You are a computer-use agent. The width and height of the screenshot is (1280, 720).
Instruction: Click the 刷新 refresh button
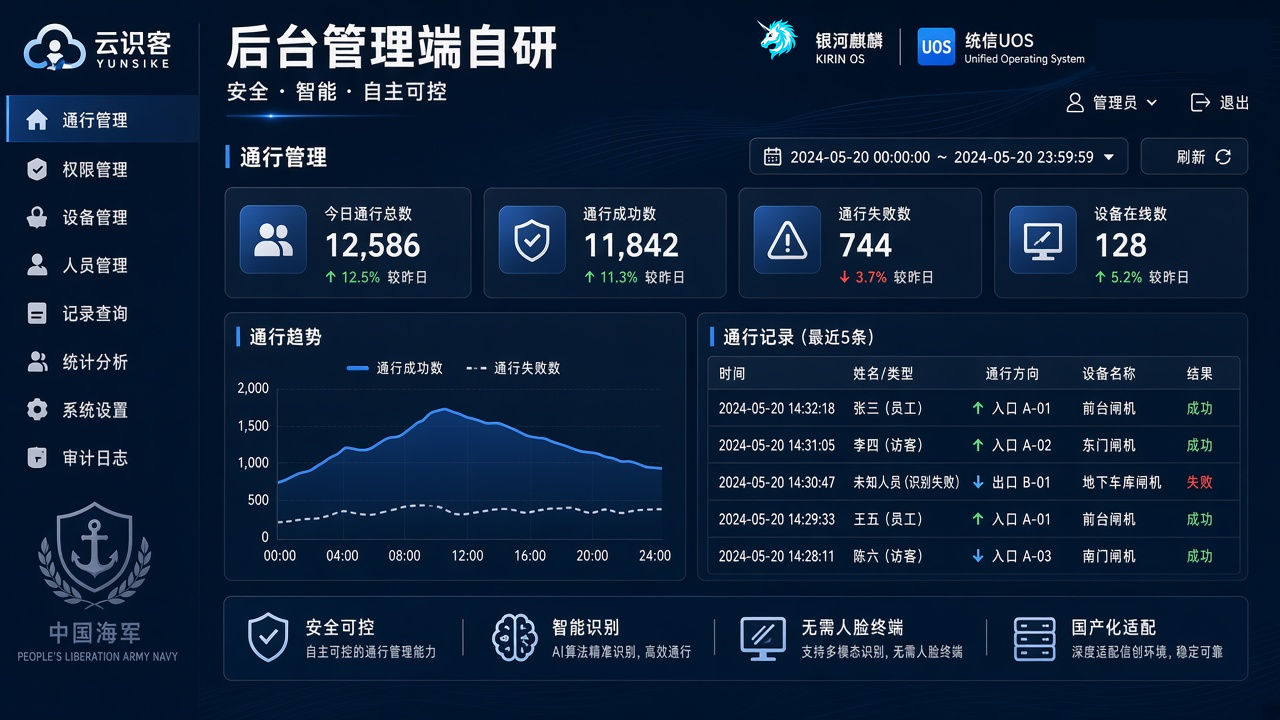(x=1194, y=157)
